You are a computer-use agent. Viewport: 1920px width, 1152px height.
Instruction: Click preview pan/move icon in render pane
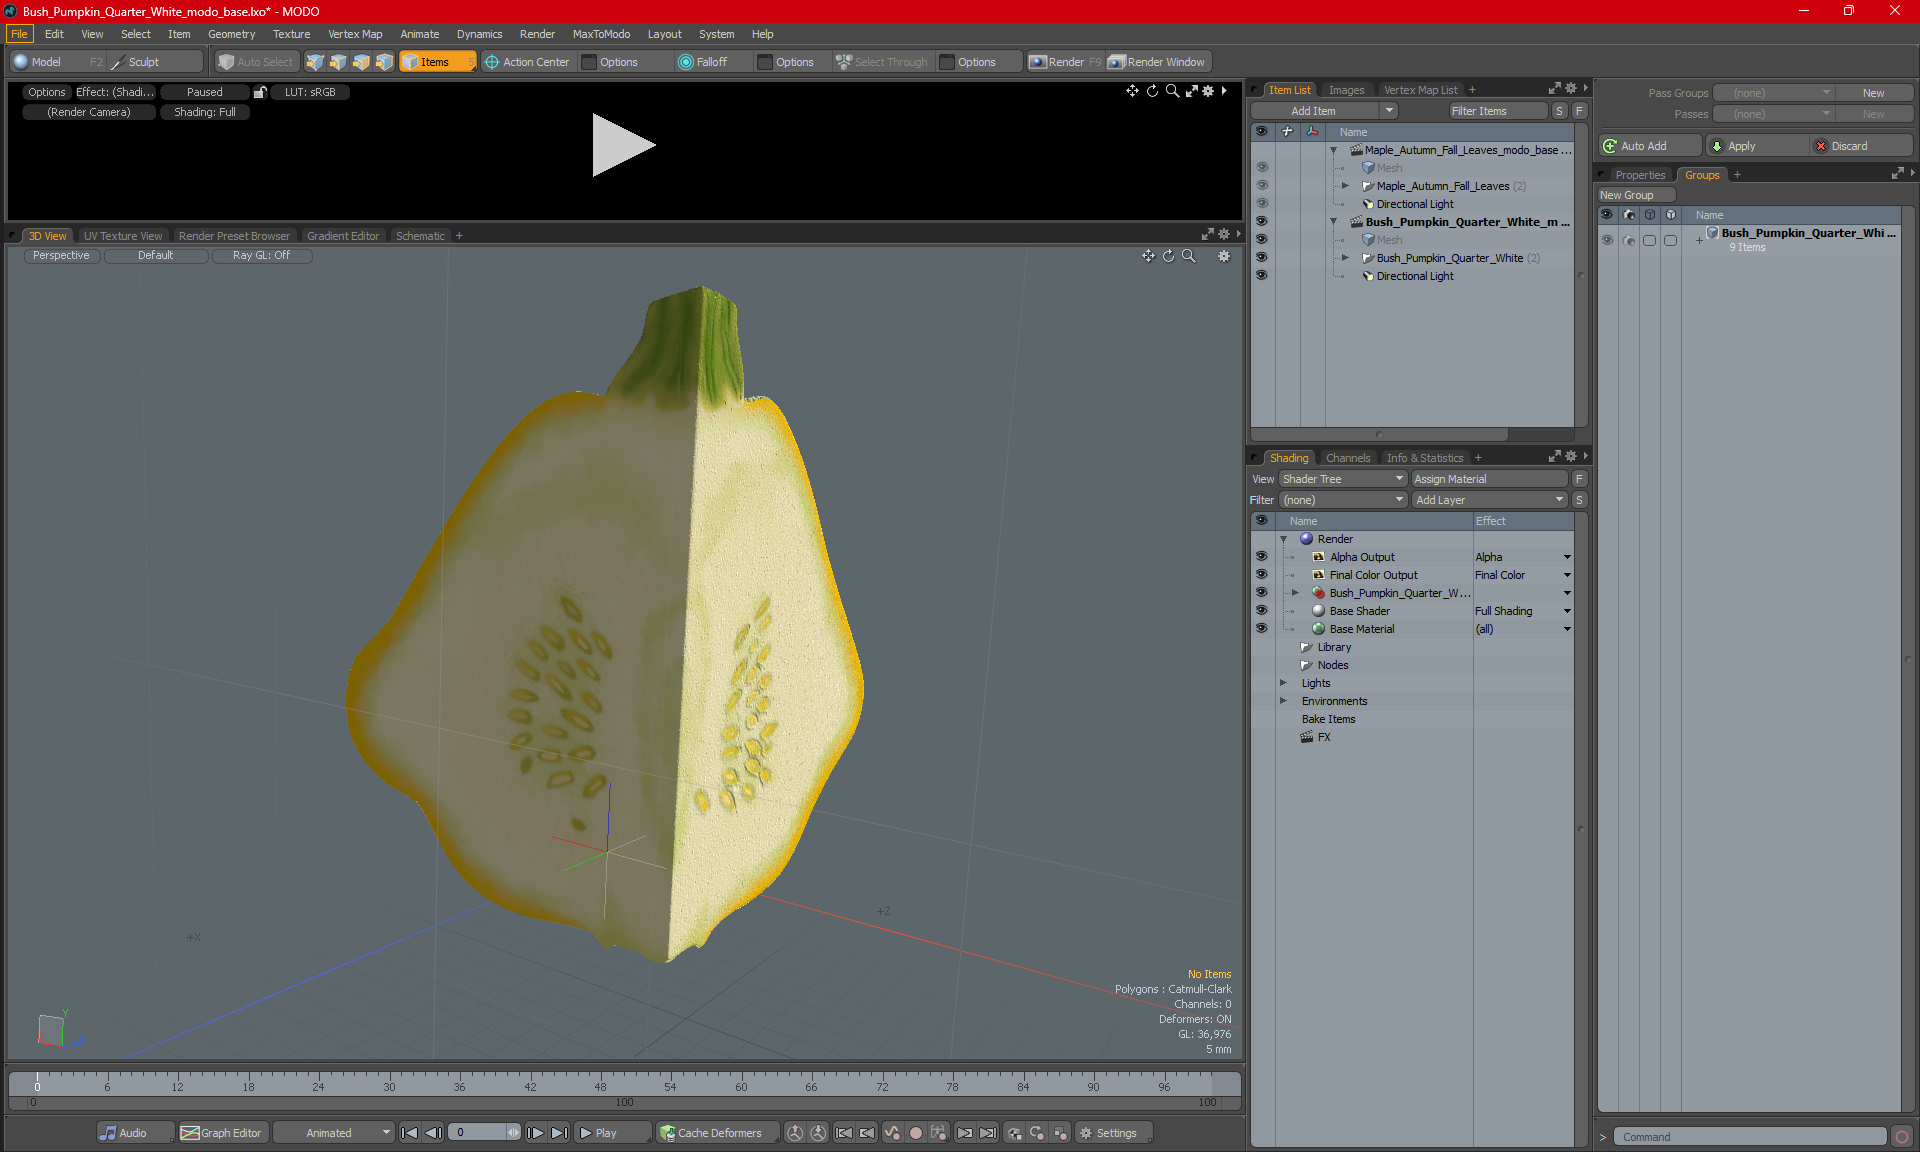click(1132, 91)
